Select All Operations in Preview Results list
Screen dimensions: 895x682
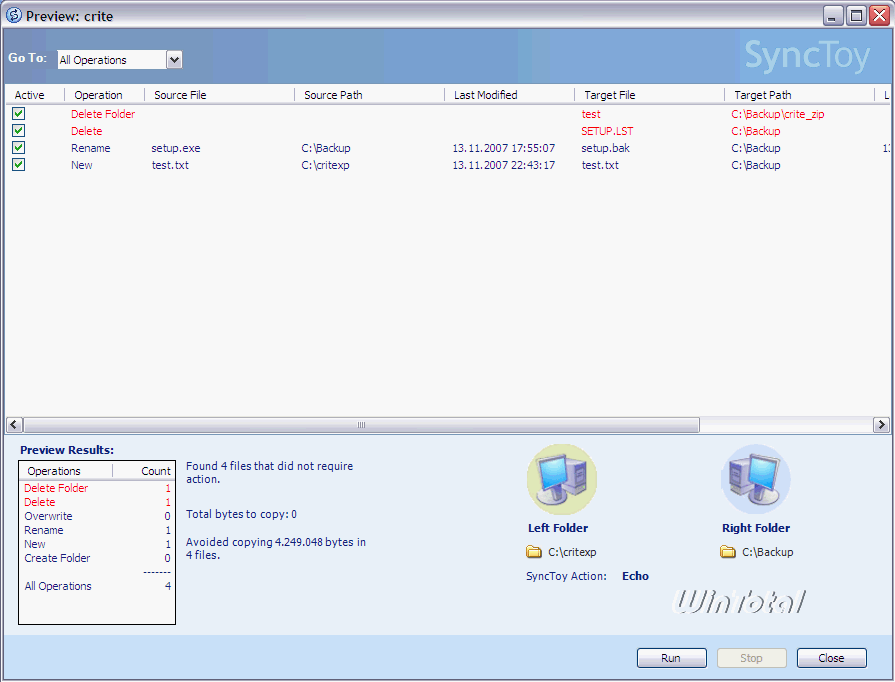pos(58,586)
